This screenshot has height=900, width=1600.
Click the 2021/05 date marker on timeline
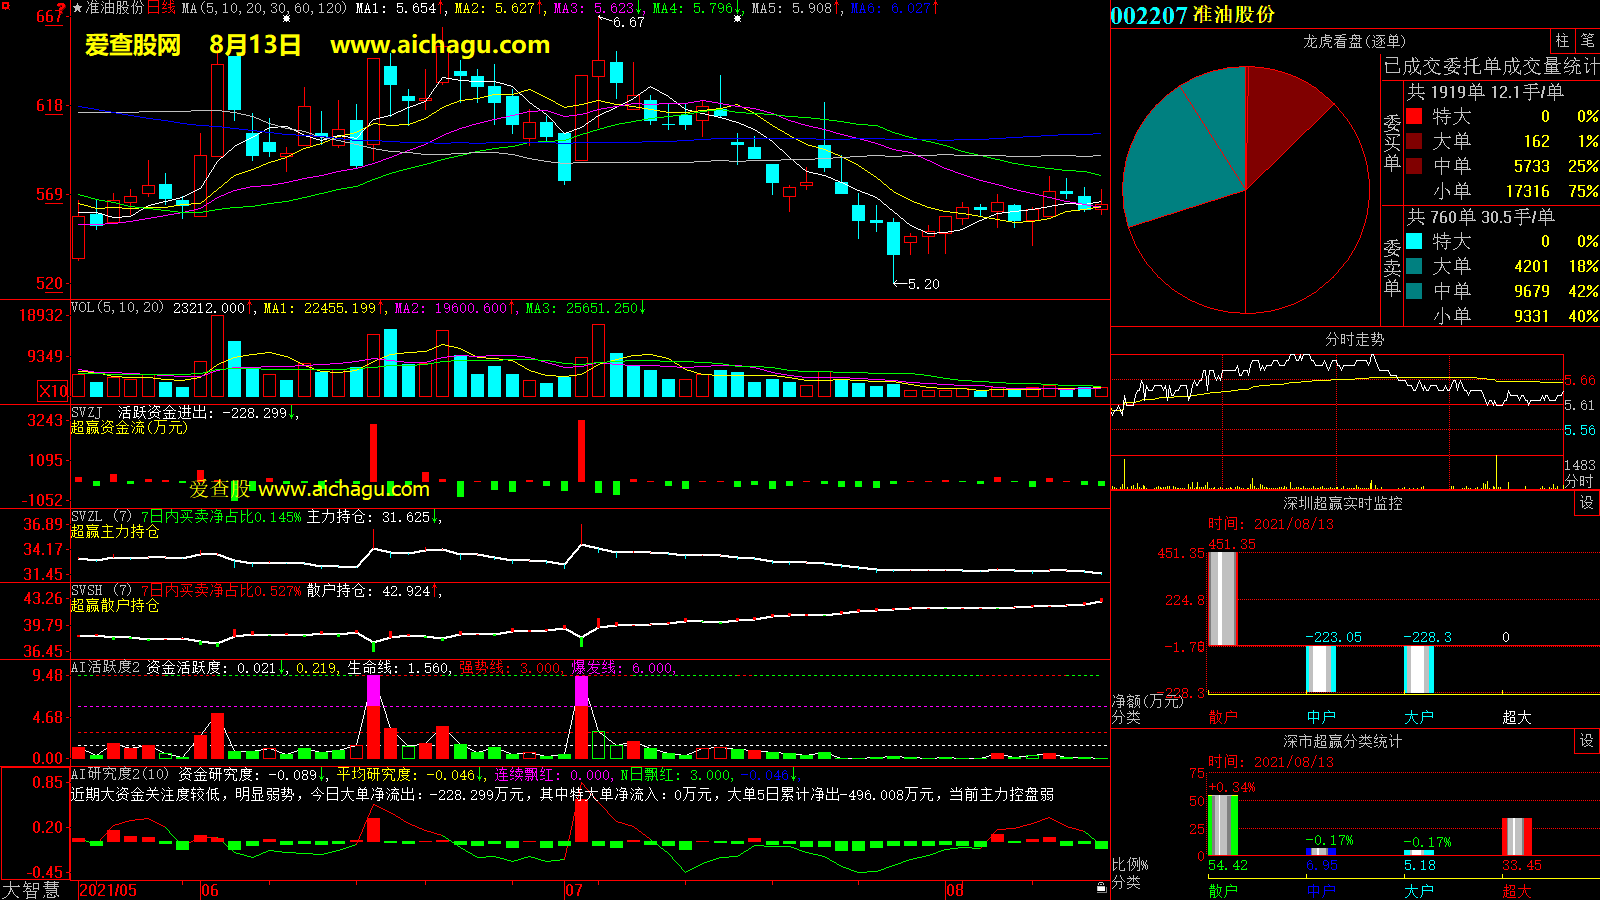[108, 890]
